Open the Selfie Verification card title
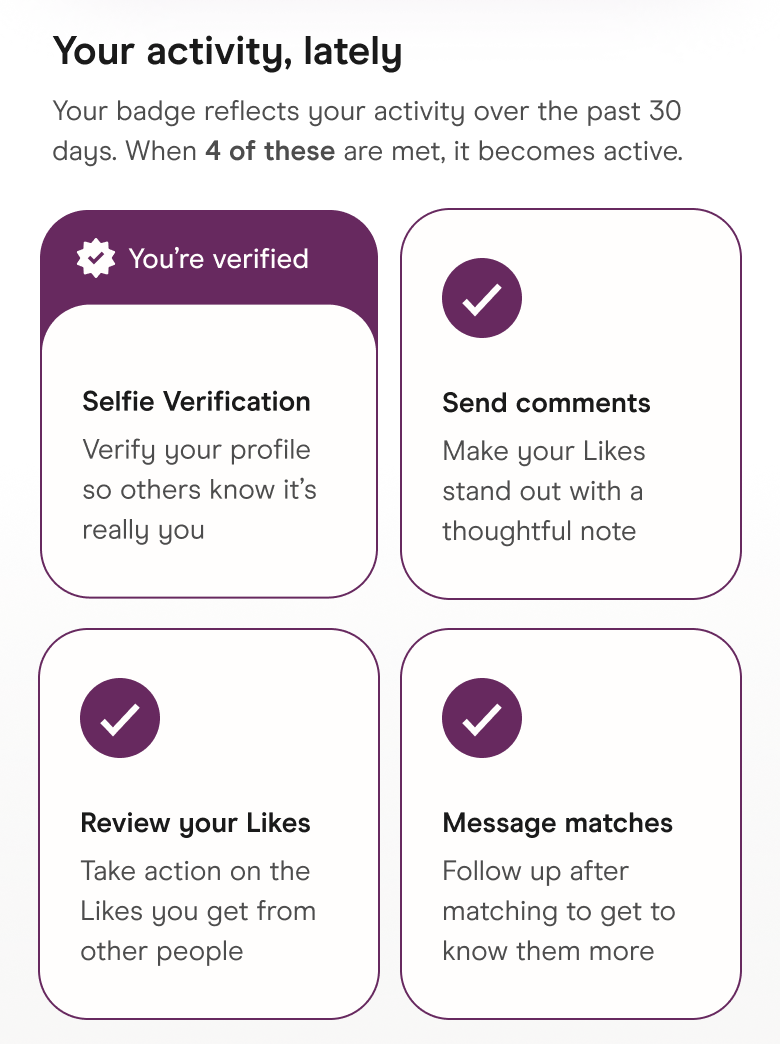 click(196, 402)
